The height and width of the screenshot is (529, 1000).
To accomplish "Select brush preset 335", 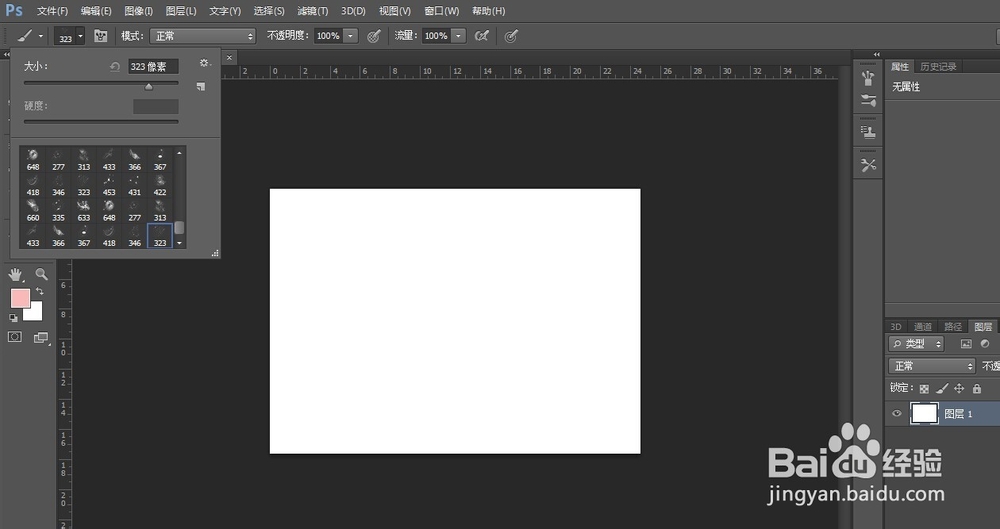I will pos(58,211).
